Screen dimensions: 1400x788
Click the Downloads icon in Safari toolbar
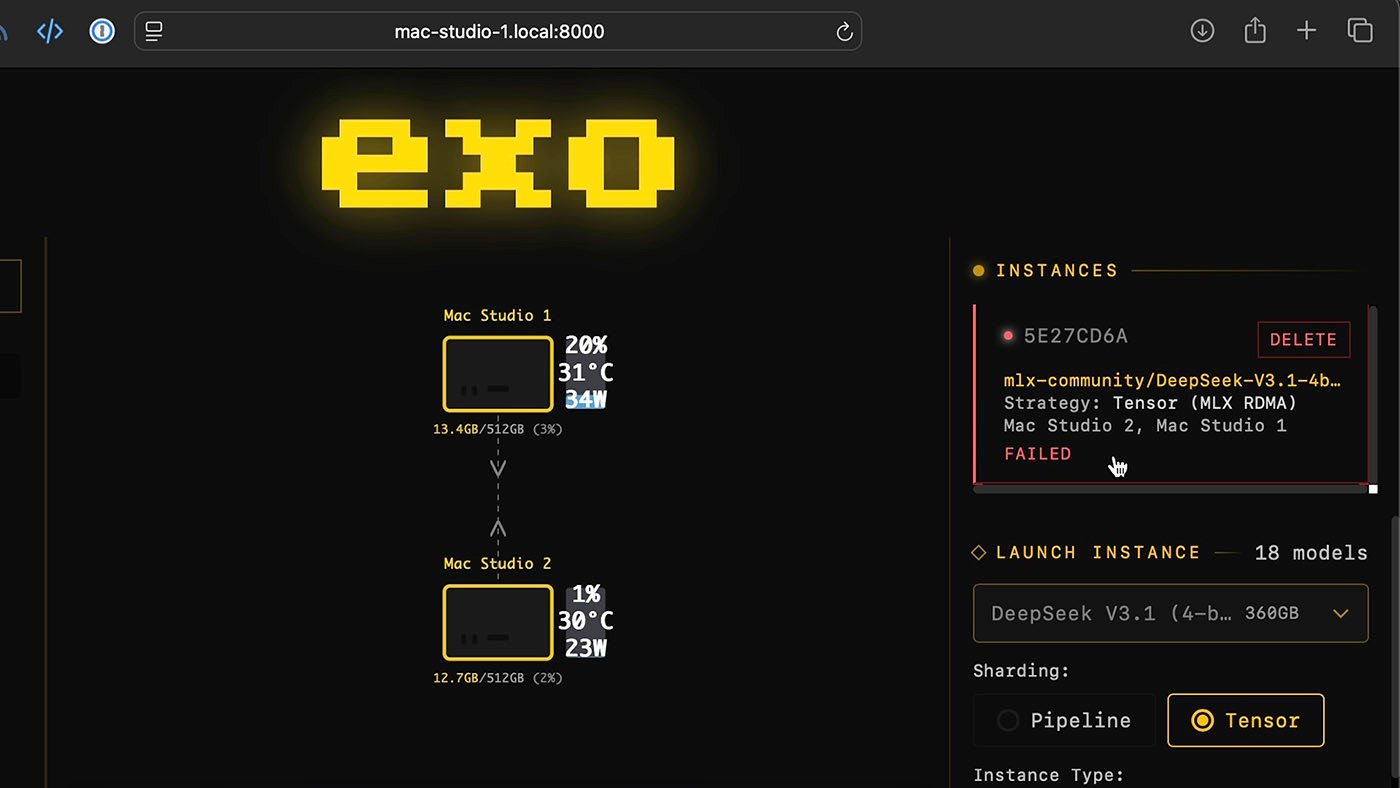click(x=1202, y=30)
